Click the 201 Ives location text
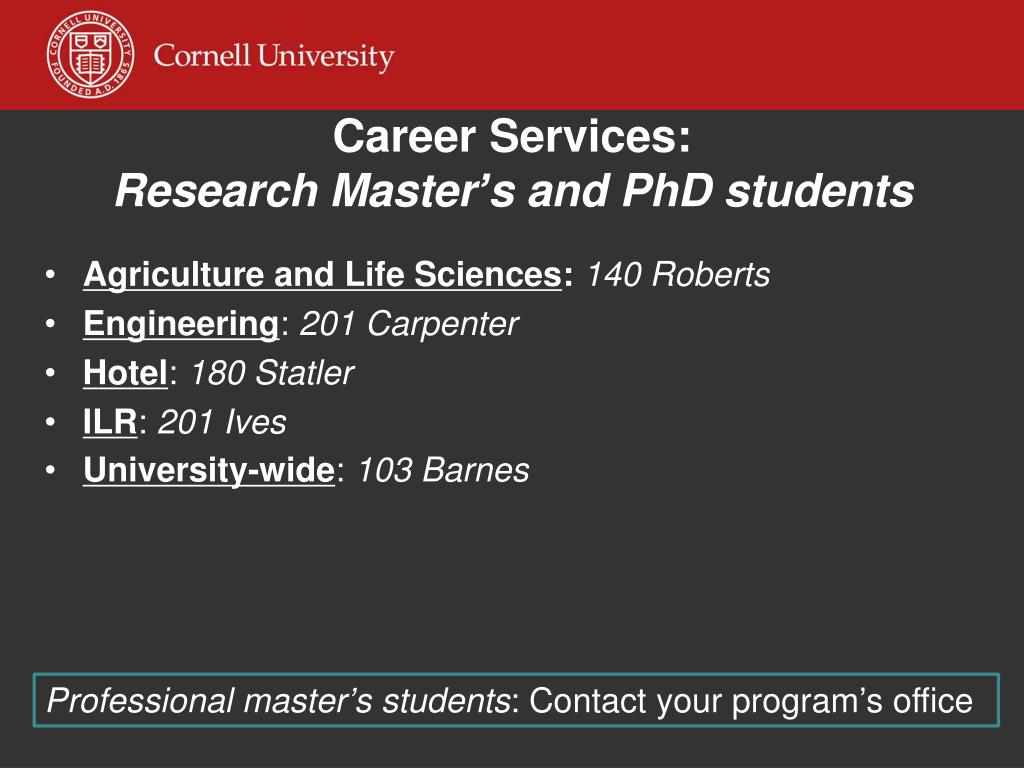This screenshot has width=1024, height=768. pyautogui.click(x=222, y=422)
